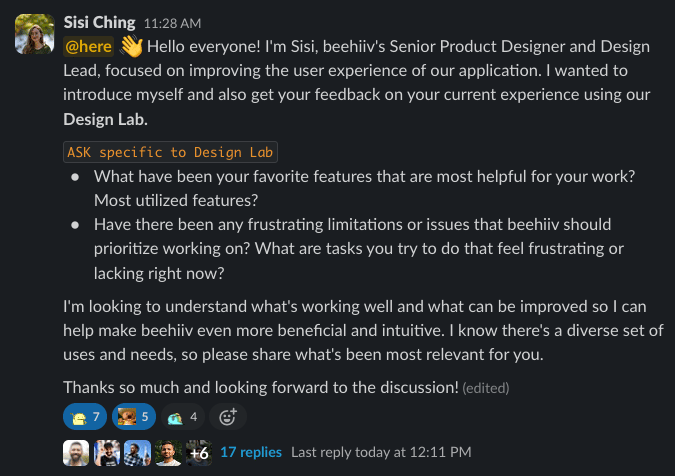Click the 11:28 AM message timestamp
Screen dimensions: 675x476
point(172,23)
